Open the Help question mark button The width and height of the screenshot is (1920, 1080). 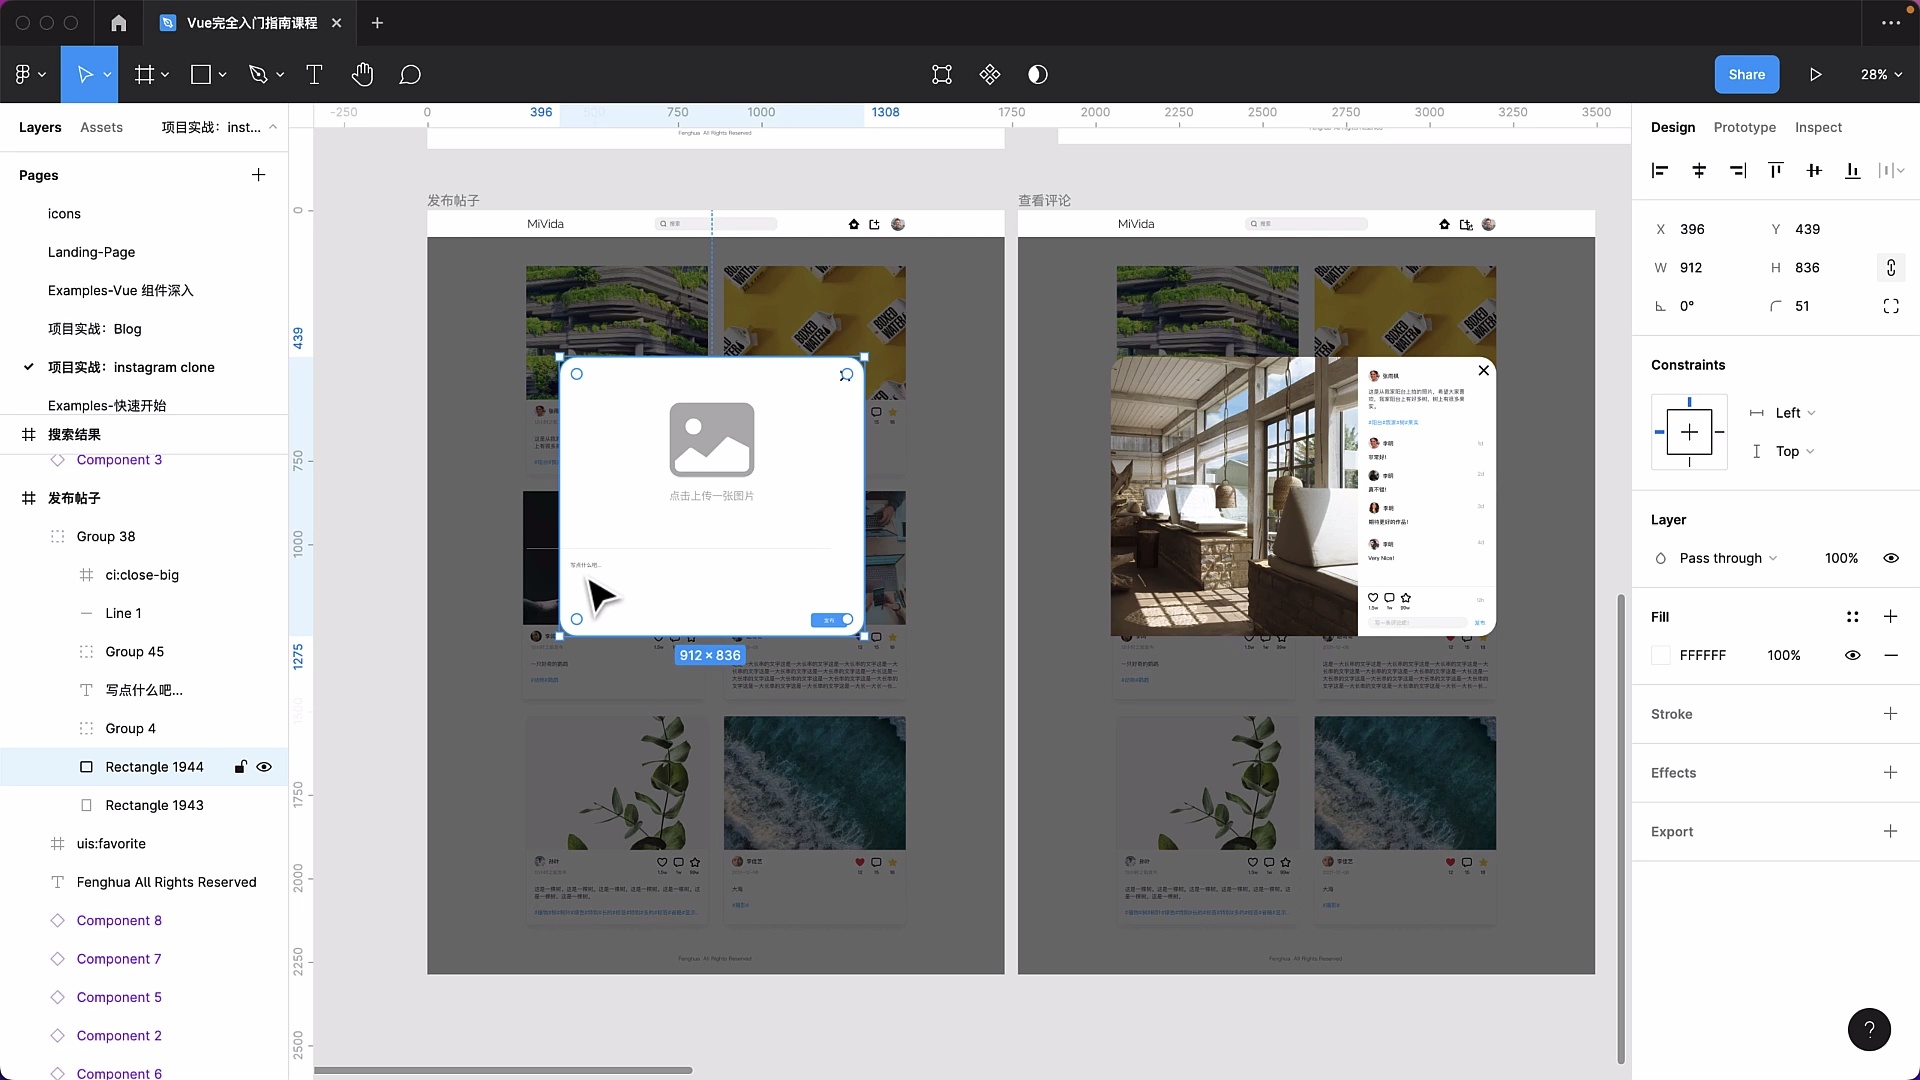click(x=1869, y=1029)
